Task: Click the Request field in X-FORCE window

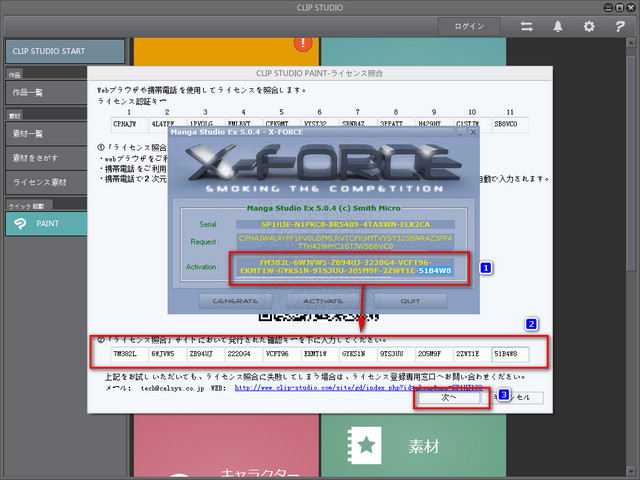Action: pyautogui.click(x=345, y=242)
